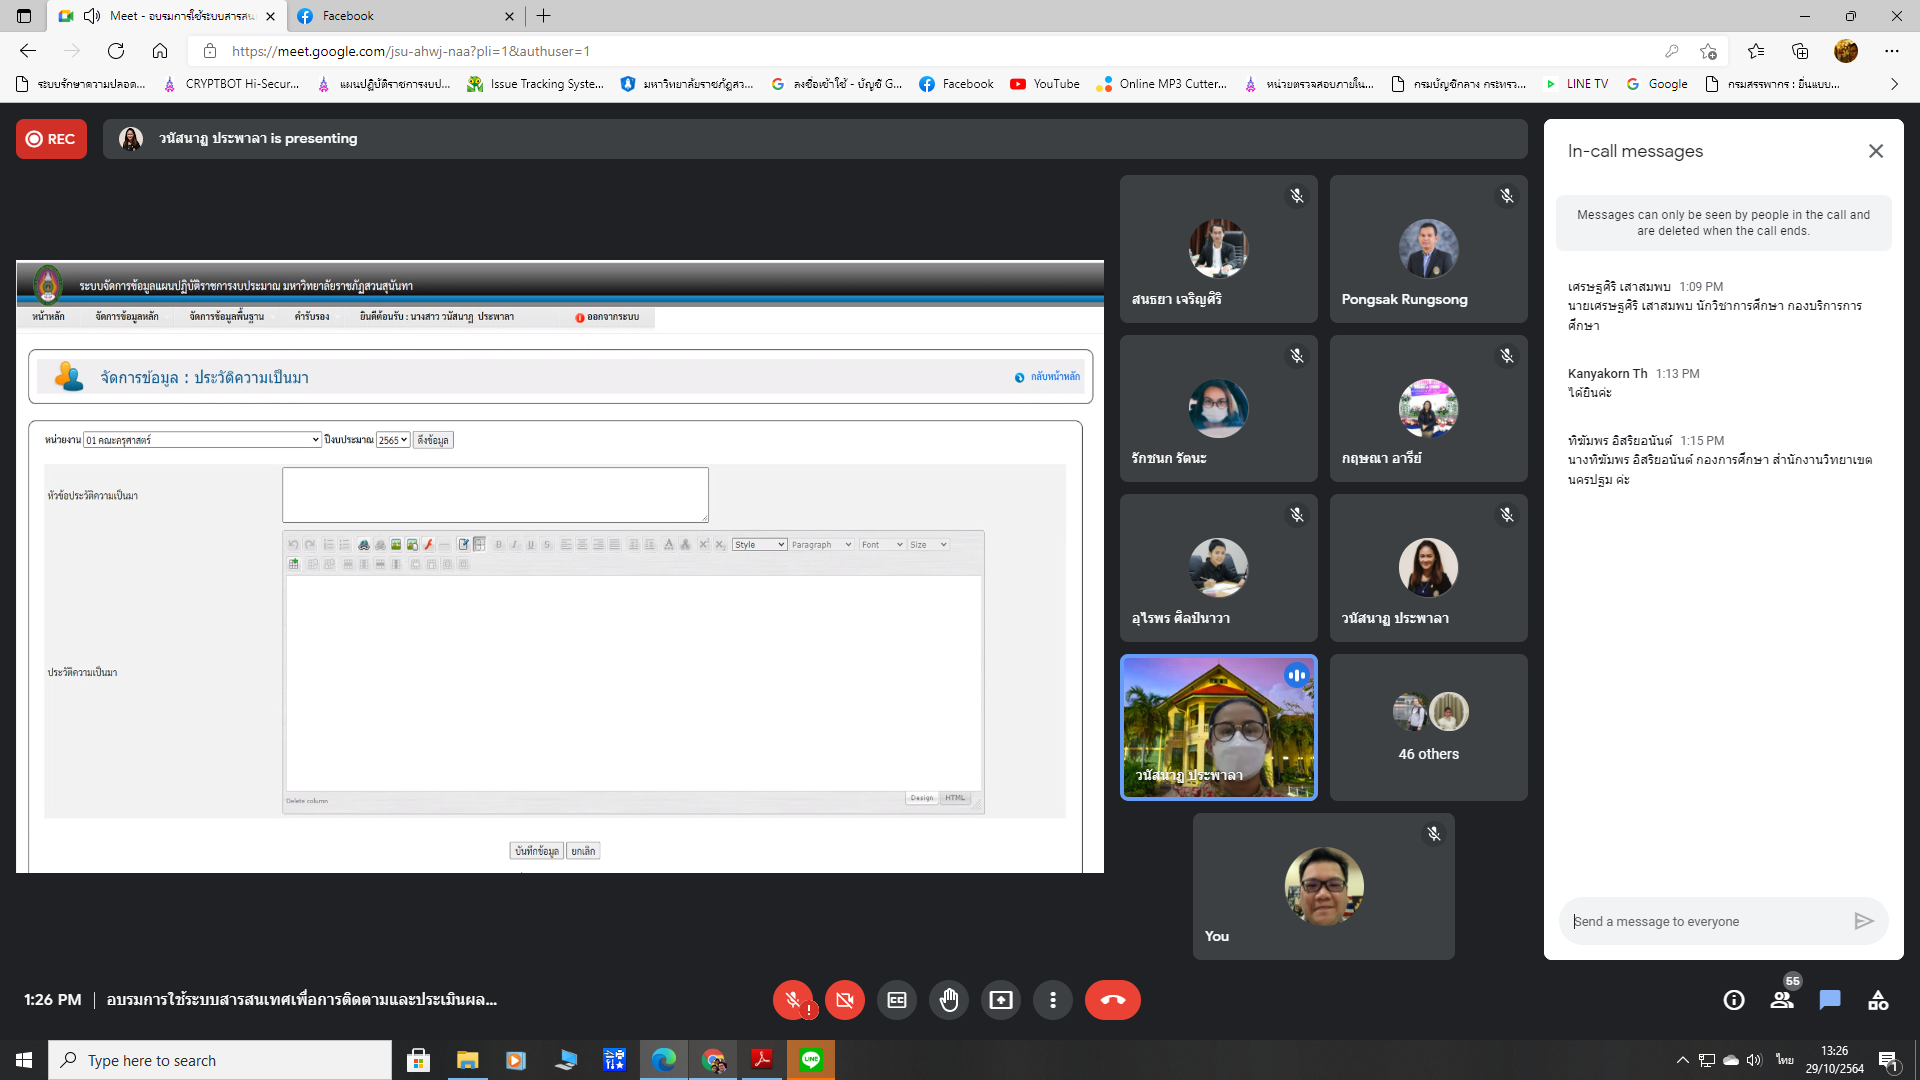The image size is (1920, 1080).
Task: Click the 46 others participant tile
Action: (1428, 727)
